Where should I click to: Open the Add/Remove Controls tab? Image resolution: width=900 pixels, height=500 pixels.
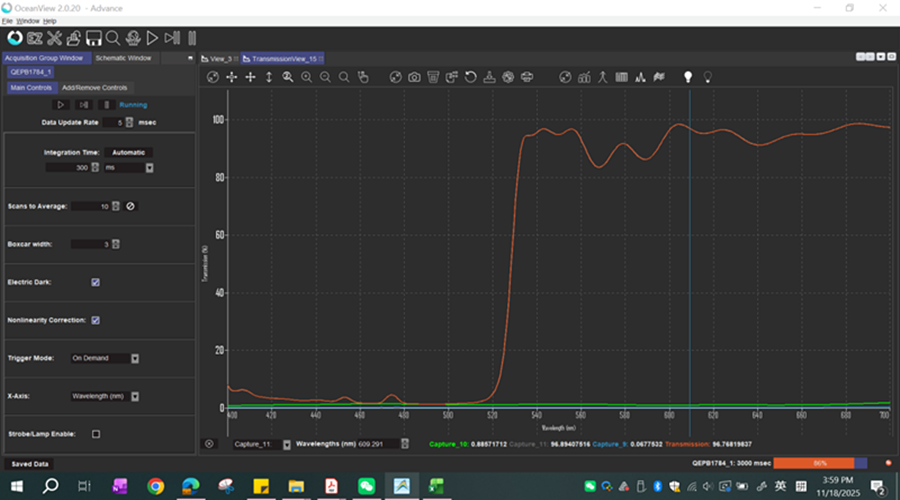pyautogui.click(x=94, y=88)
